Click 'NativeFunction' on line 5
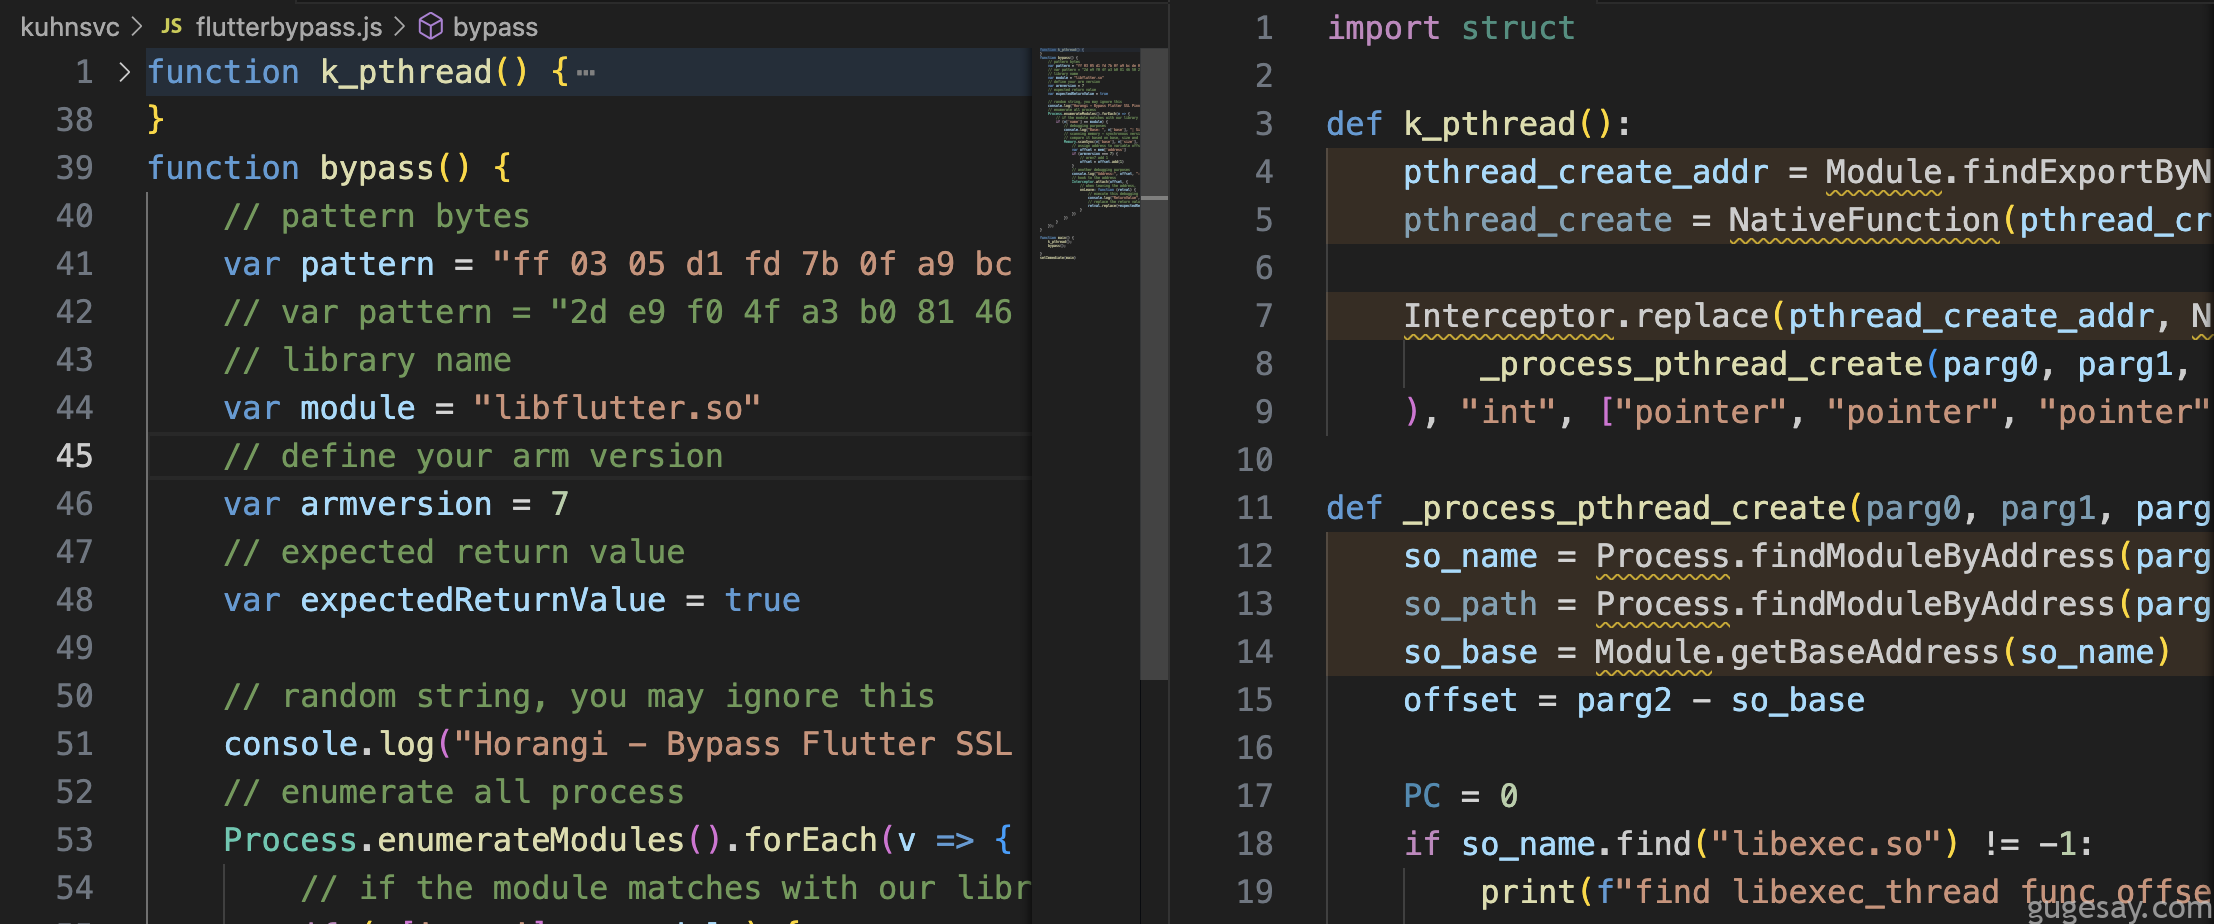The width and height of the screenshot is (2214, 924). tap(1864, 220)
